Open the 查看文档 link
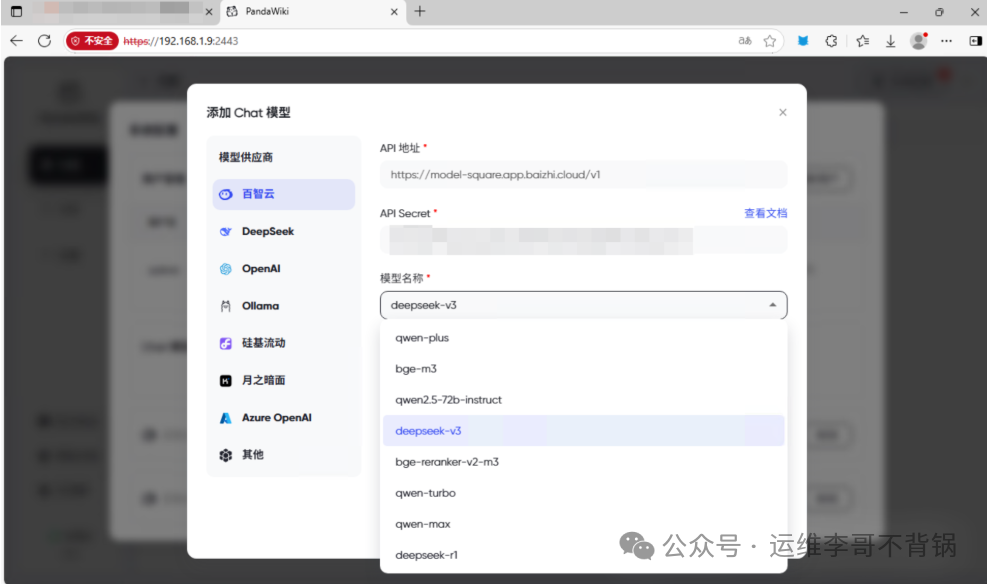The height and width of the screenshot is (584, 987). [765, 213]
